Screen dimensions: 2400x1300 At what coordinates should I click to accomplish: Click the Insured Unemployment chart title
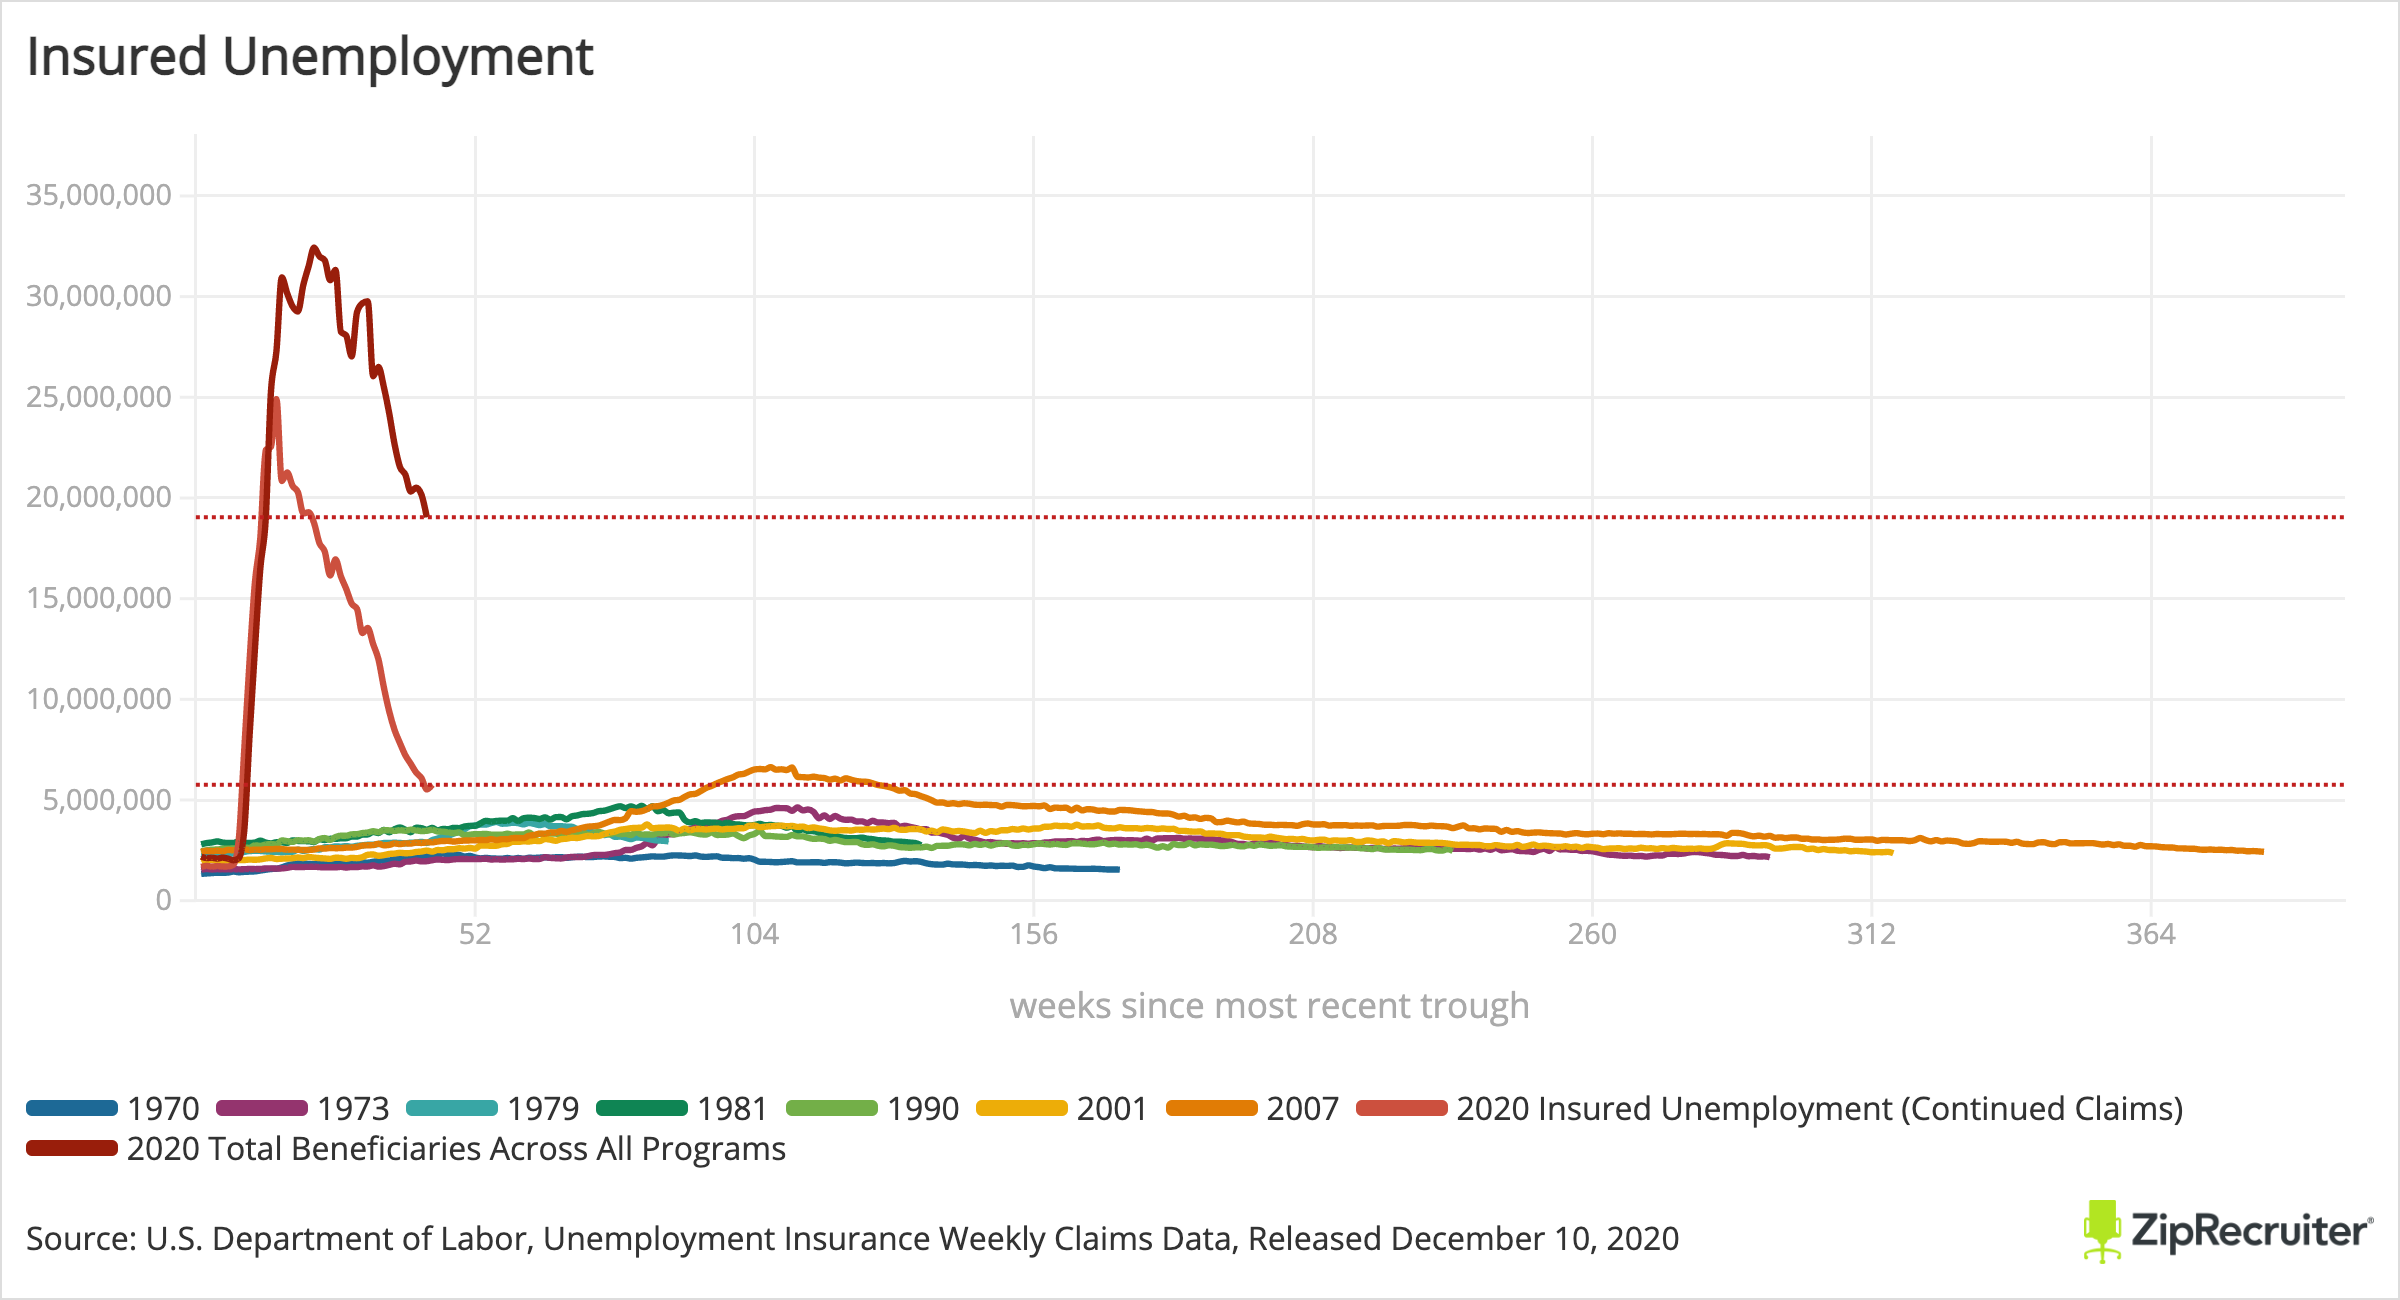tap(310, 56)
